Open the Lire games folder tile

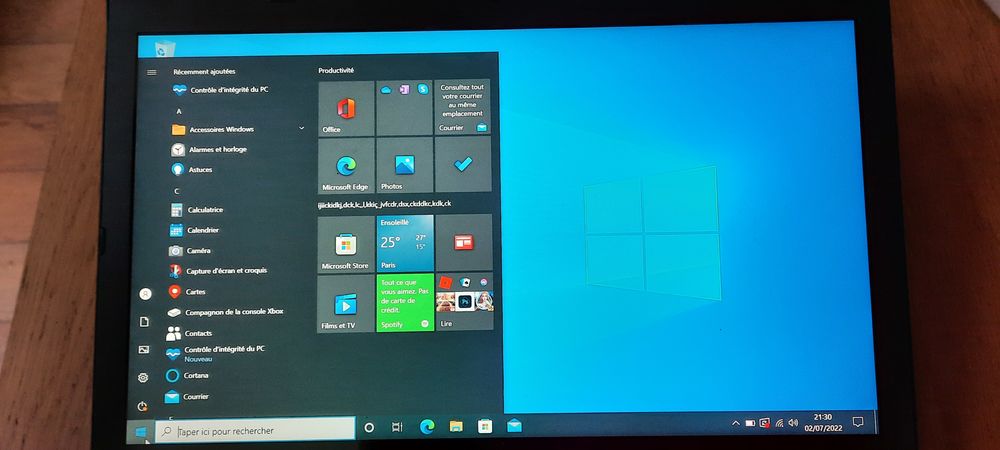tap(464, 302)
